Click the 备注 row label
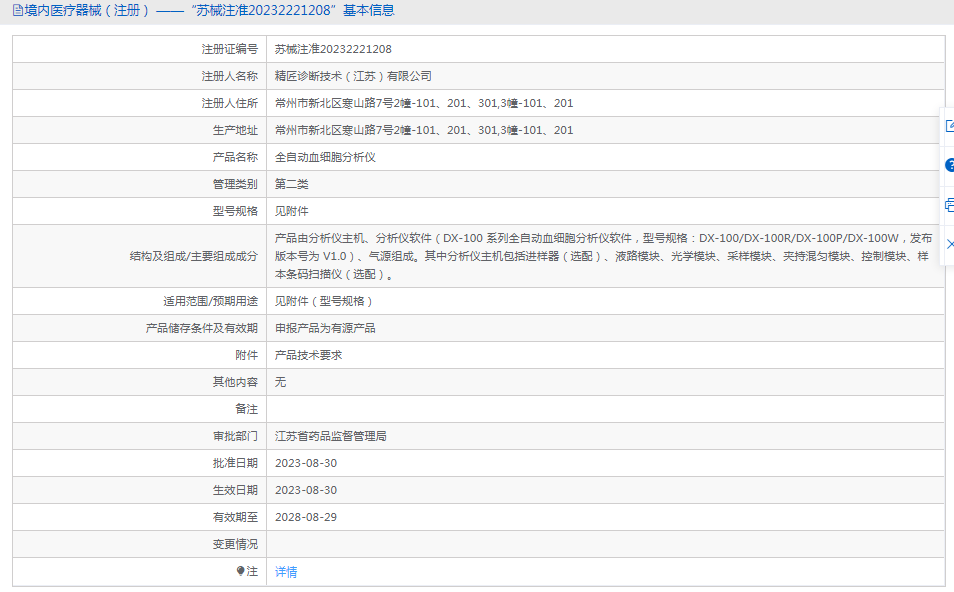Image resolution: width=954 pixels, height=592 pixels. pyautogui.click(x=246, y=409)
